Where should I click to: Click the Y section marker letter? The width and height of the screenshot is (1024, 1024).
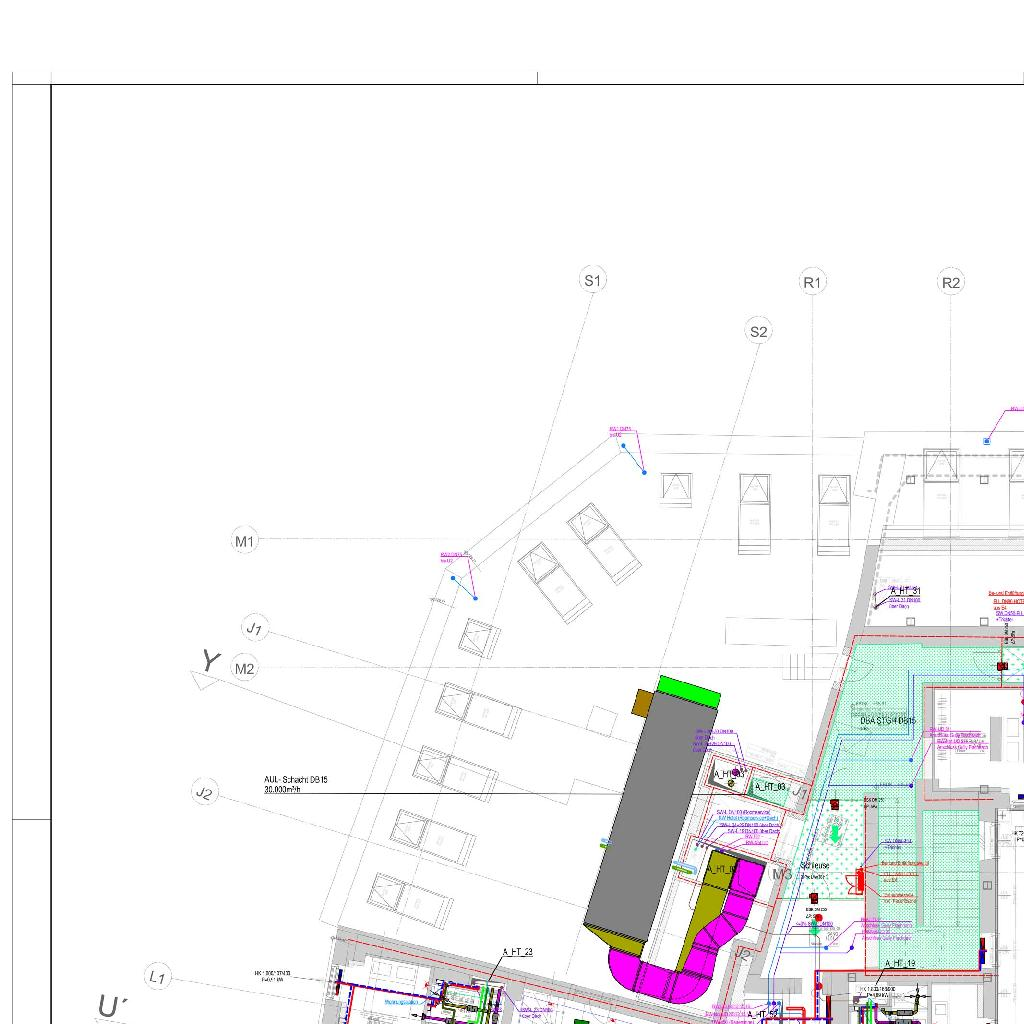(x=210, y=660)
